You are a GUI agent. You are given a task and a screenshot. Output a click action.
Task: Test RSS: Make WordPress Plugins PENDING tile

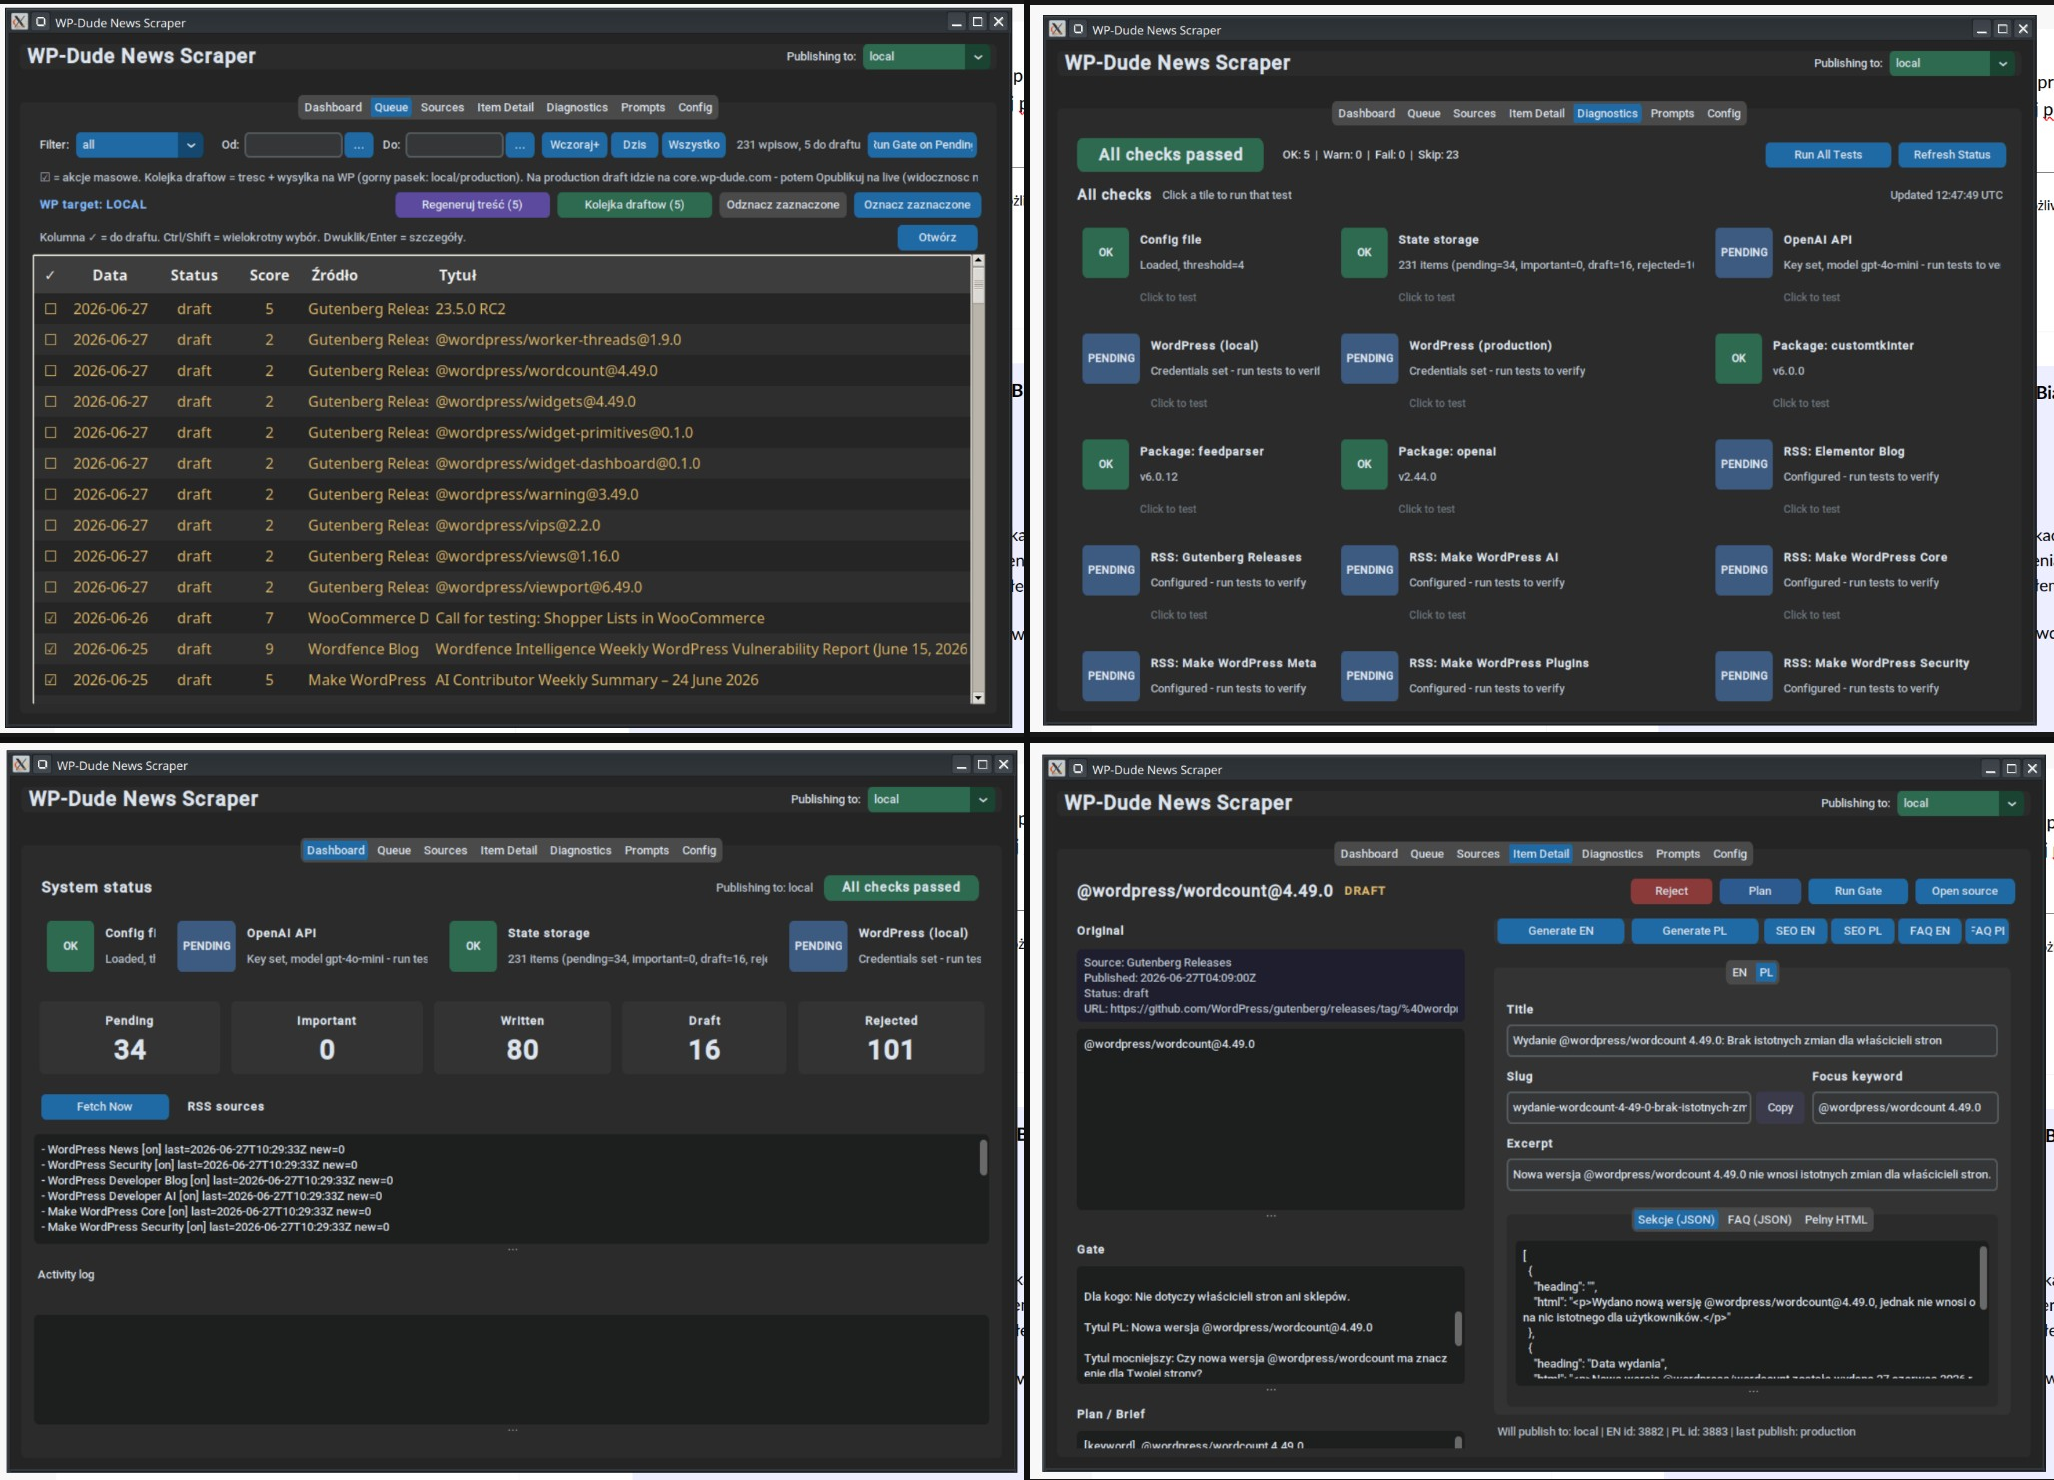(x=1369, y=676)
